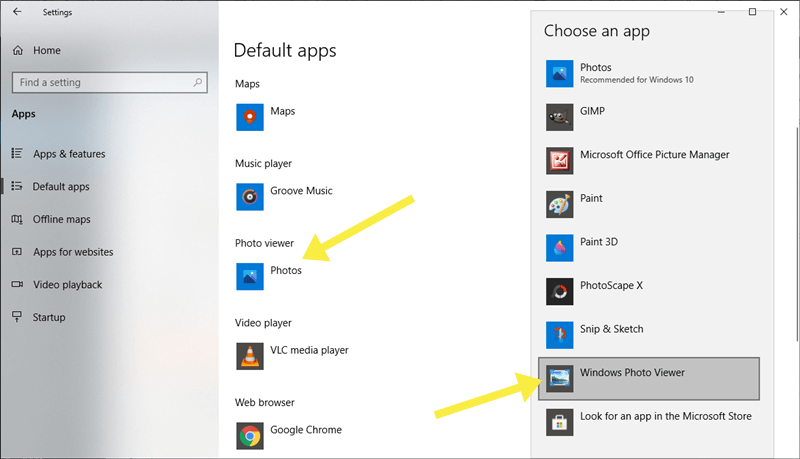This screenshot has height=459, width=800.
Task: Click the Startup sidebar icon
Action: tap(17, 317)
